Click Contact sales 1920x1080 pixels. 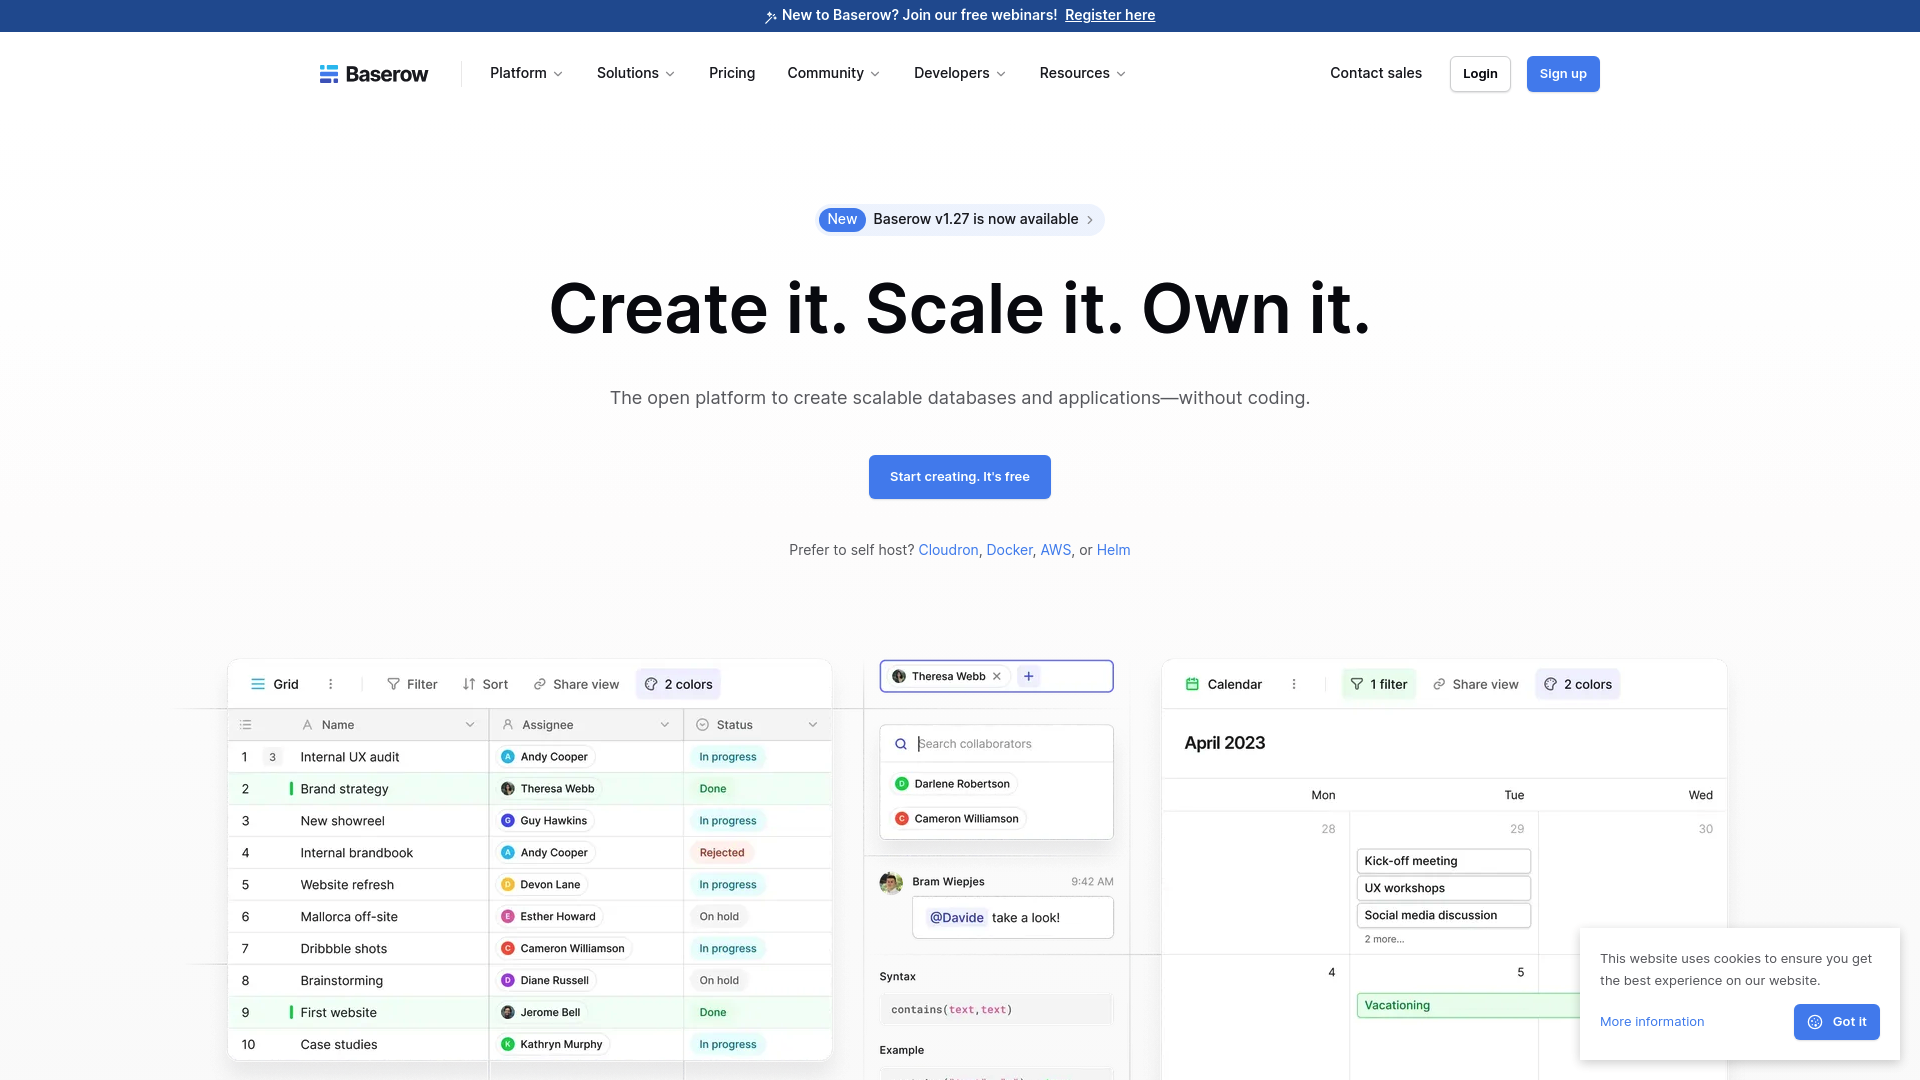tap(1376, 73)
